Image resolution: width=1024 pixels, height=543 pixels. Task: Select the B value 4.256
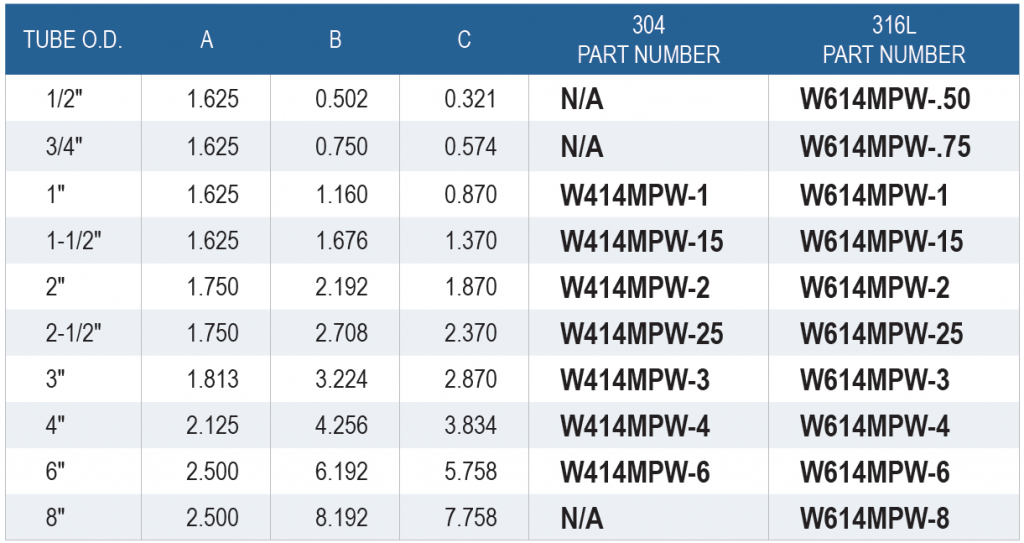(x=341, y=427)
